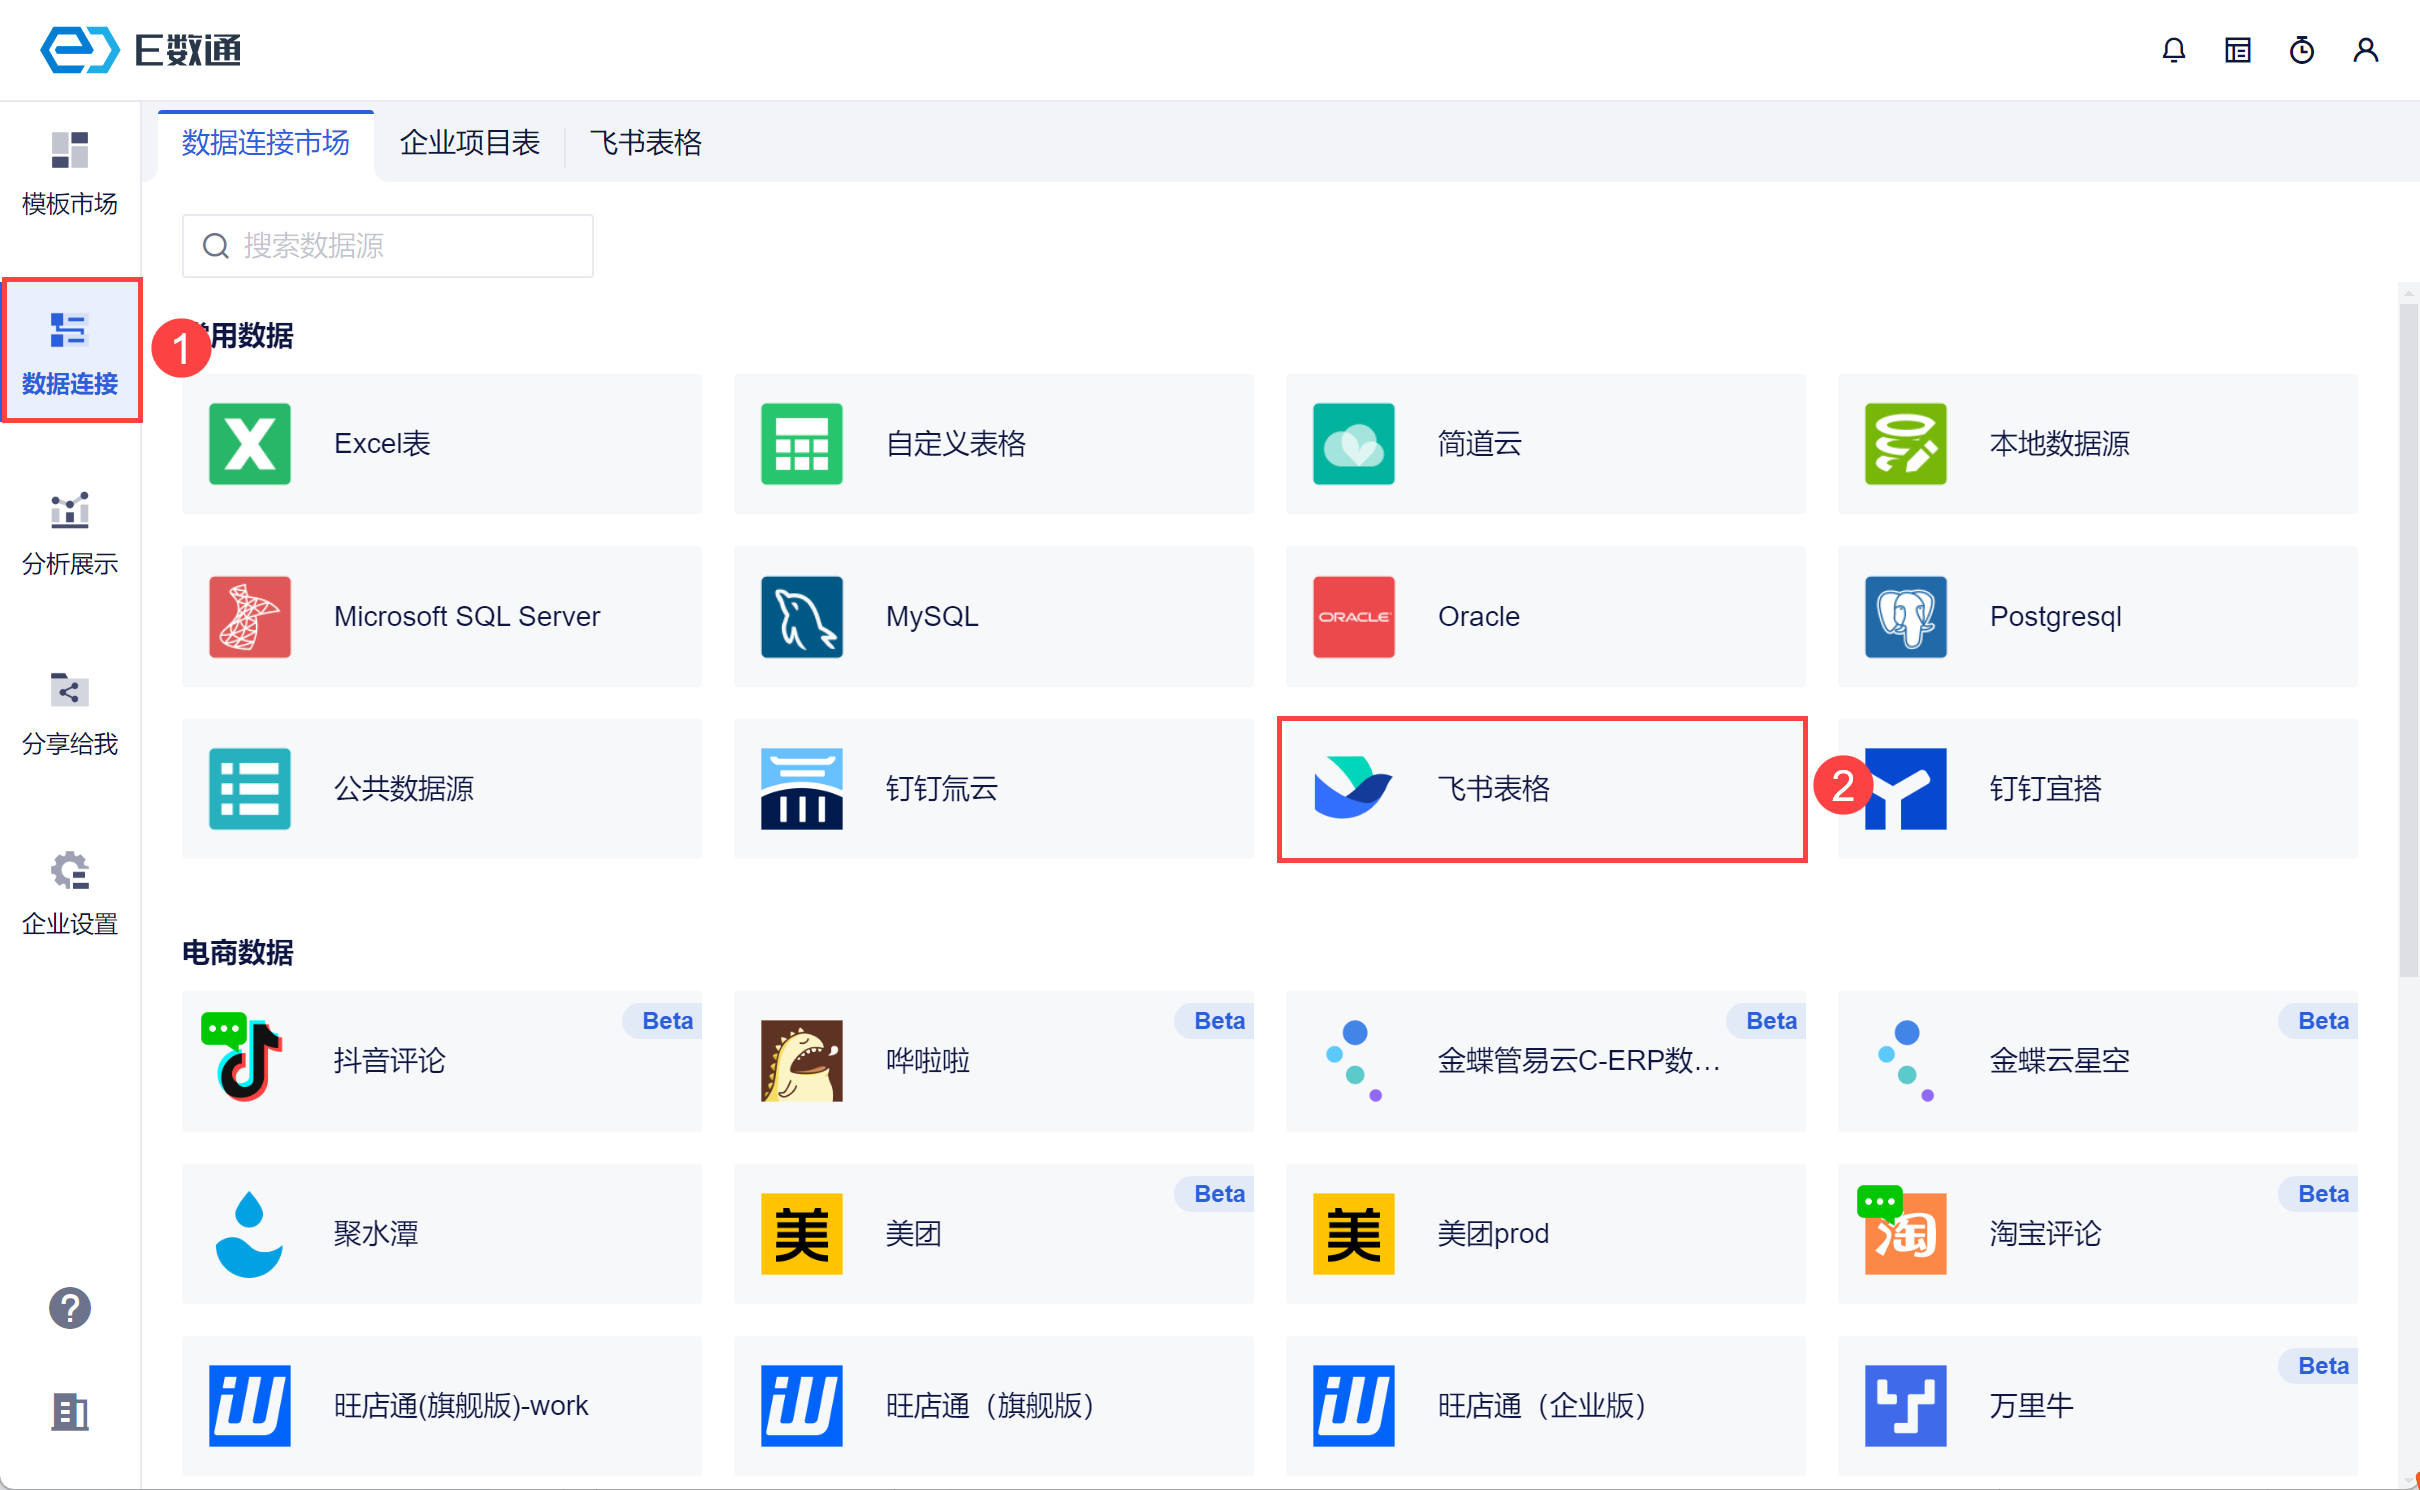Switch to the 企业项目表 tab
This screenshot has height=1490, width=2420.
(469, 143)
